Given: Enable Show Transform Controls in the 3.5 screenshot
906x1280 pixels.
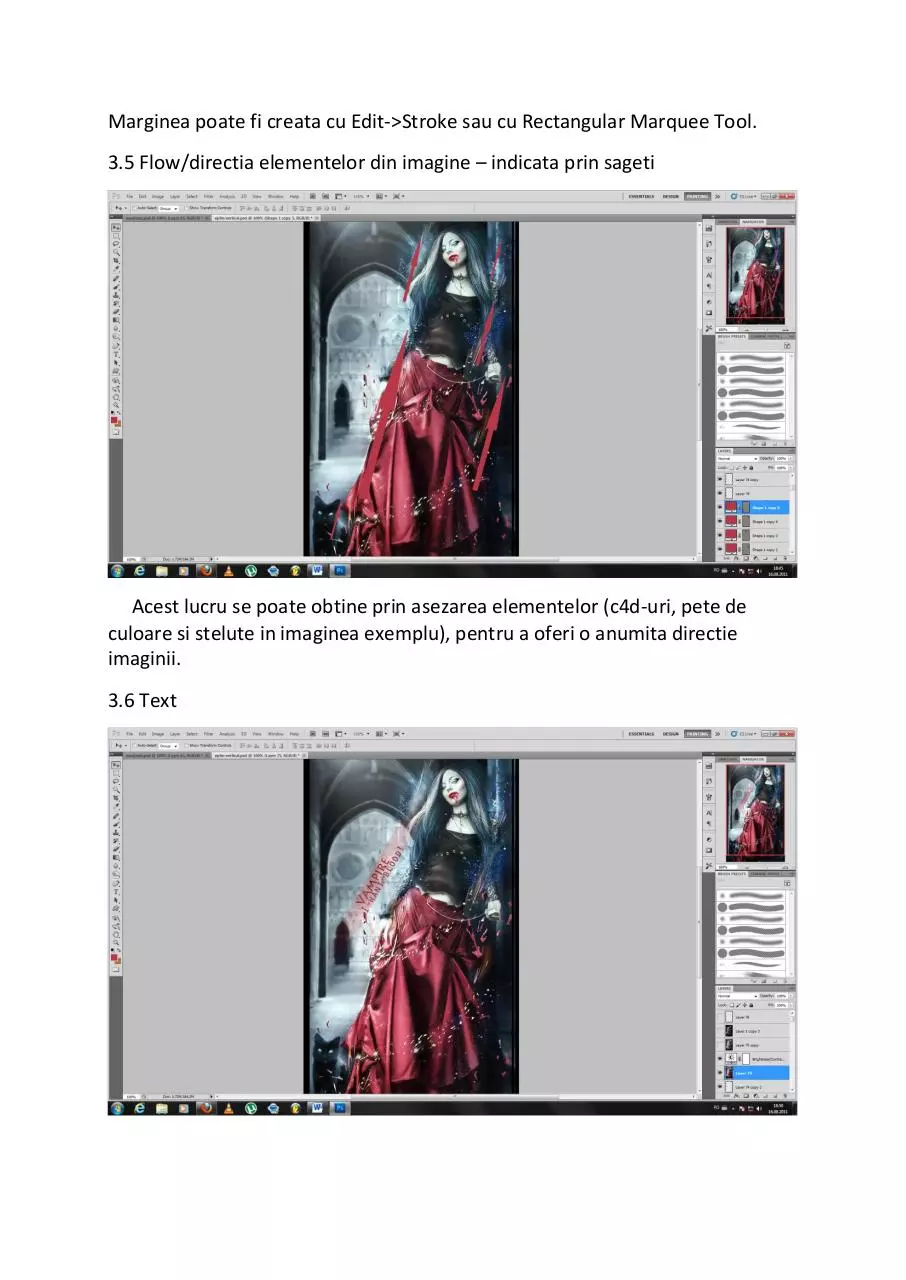Looking at the screenshot, I should click(186, 209).
